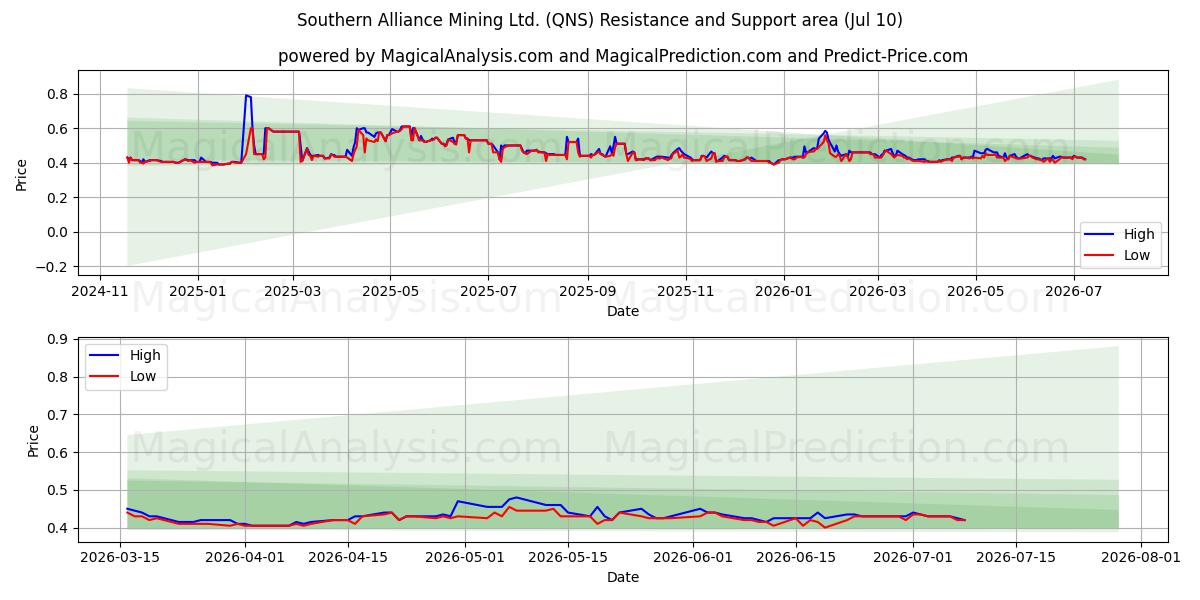
Task: Click the '2026-05' tick label in top chart
Action: click(976, 290)
